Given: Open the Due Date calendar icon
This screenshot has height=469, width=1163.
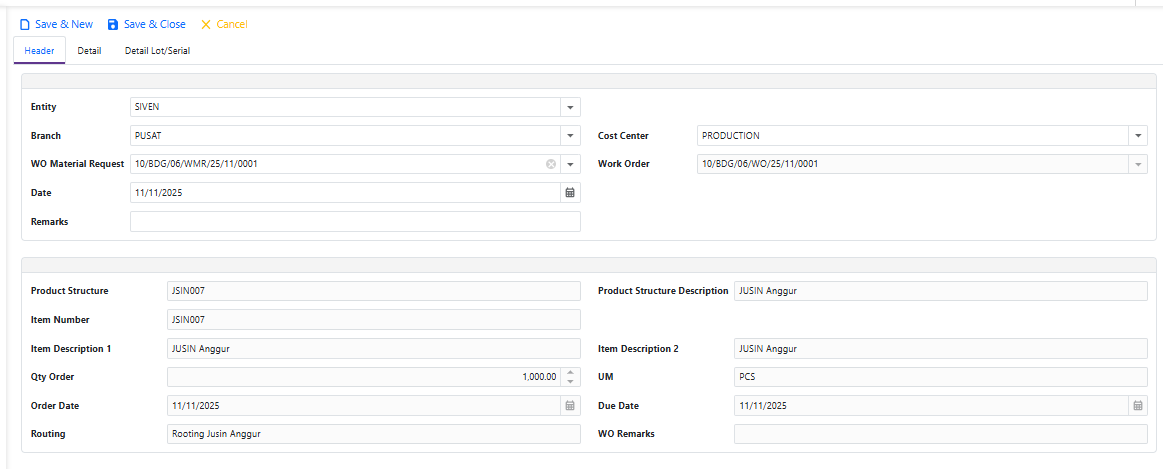Looking at the screenshot, I should (x=1138, y=406).
